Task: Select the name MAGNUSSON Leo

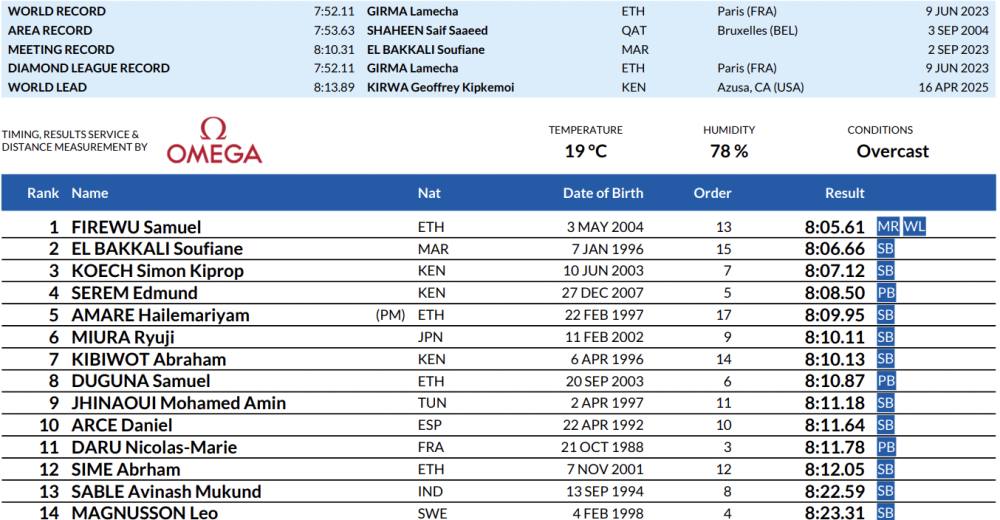Action: tap(144, 512)
